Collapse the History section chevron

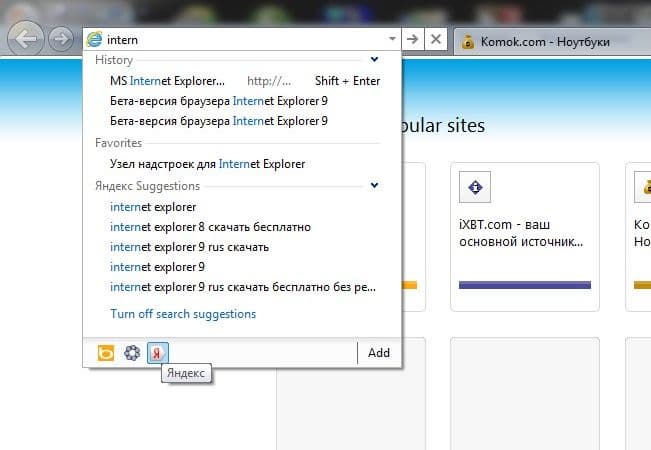374,59
